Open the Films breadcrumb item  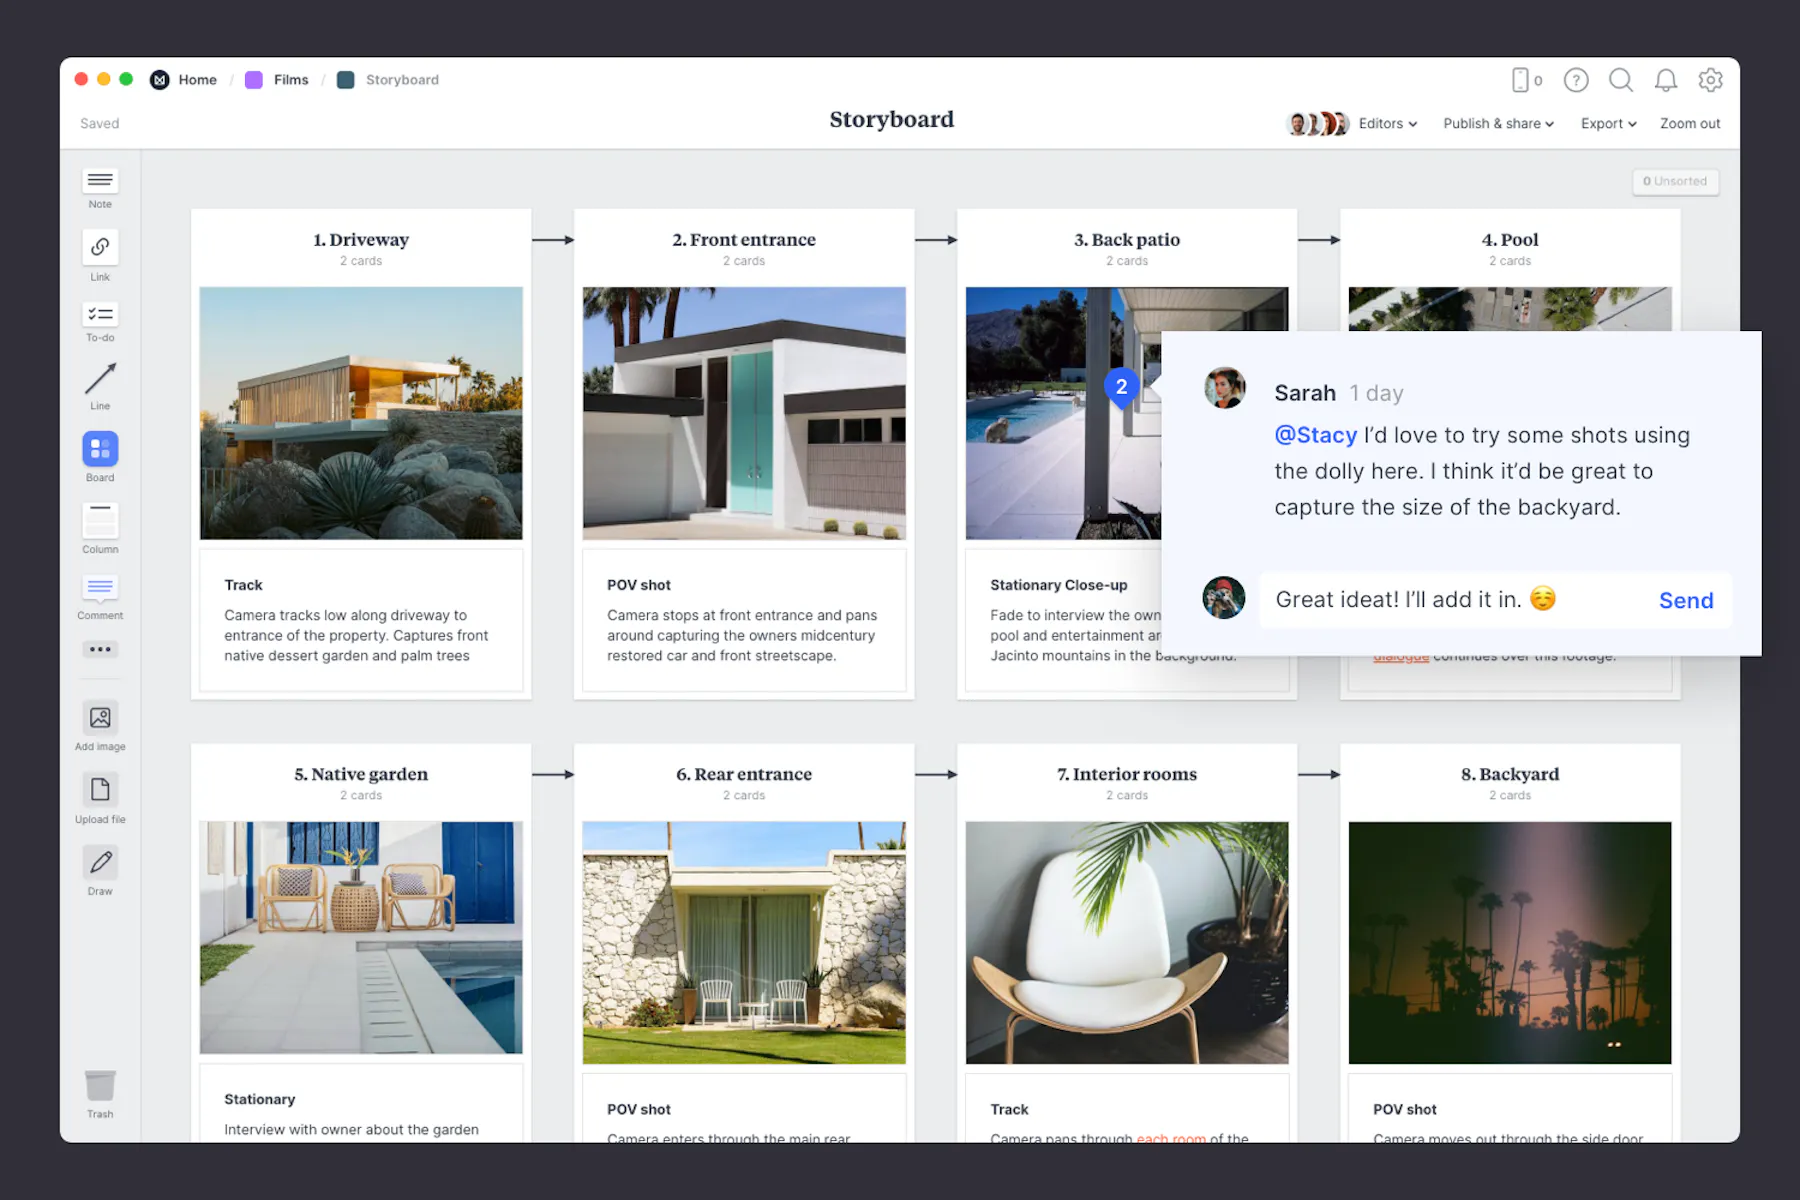point(291,79)
